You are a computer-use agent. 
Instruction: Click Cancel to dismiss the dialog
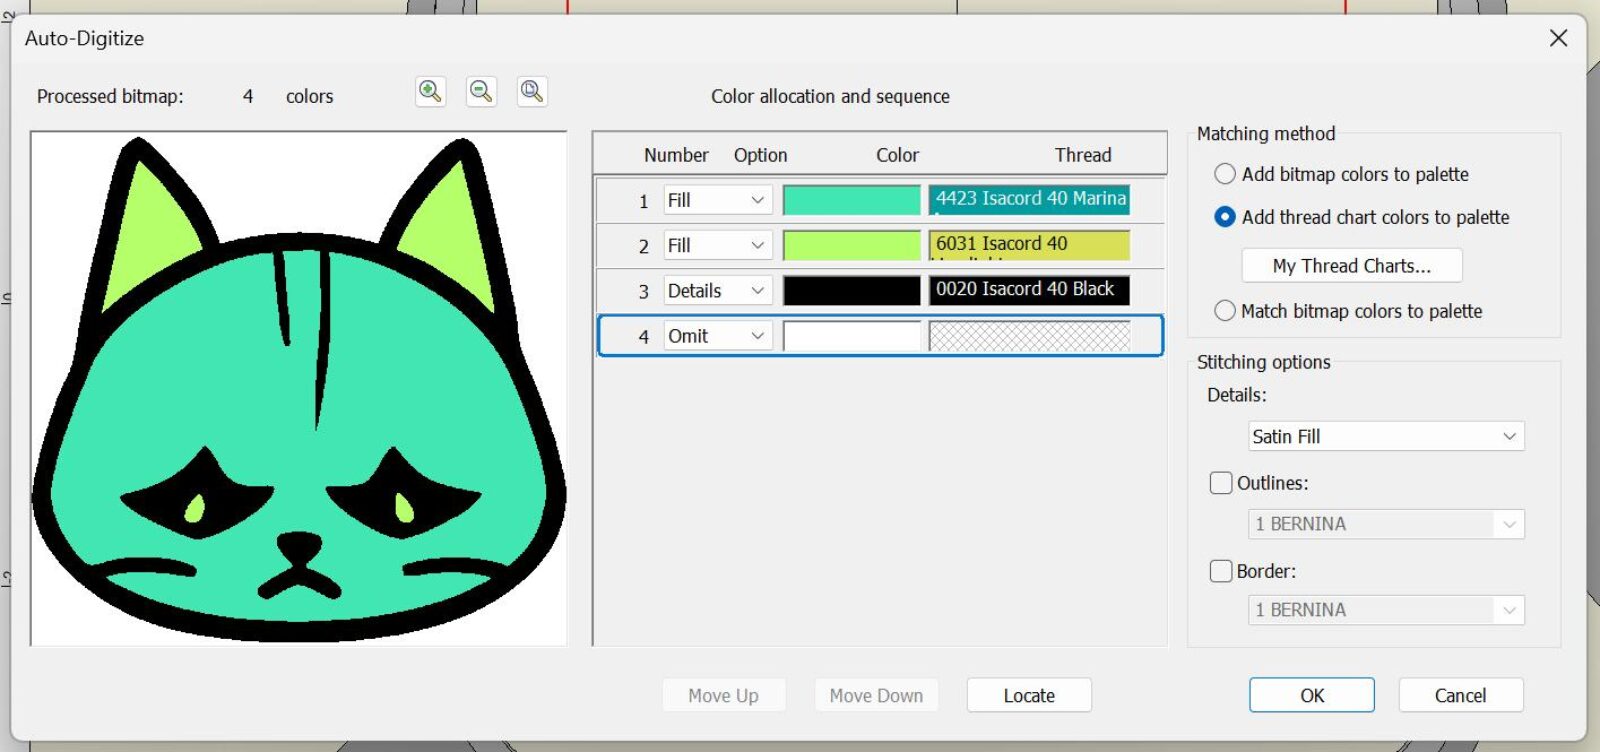click(1461, 695)
